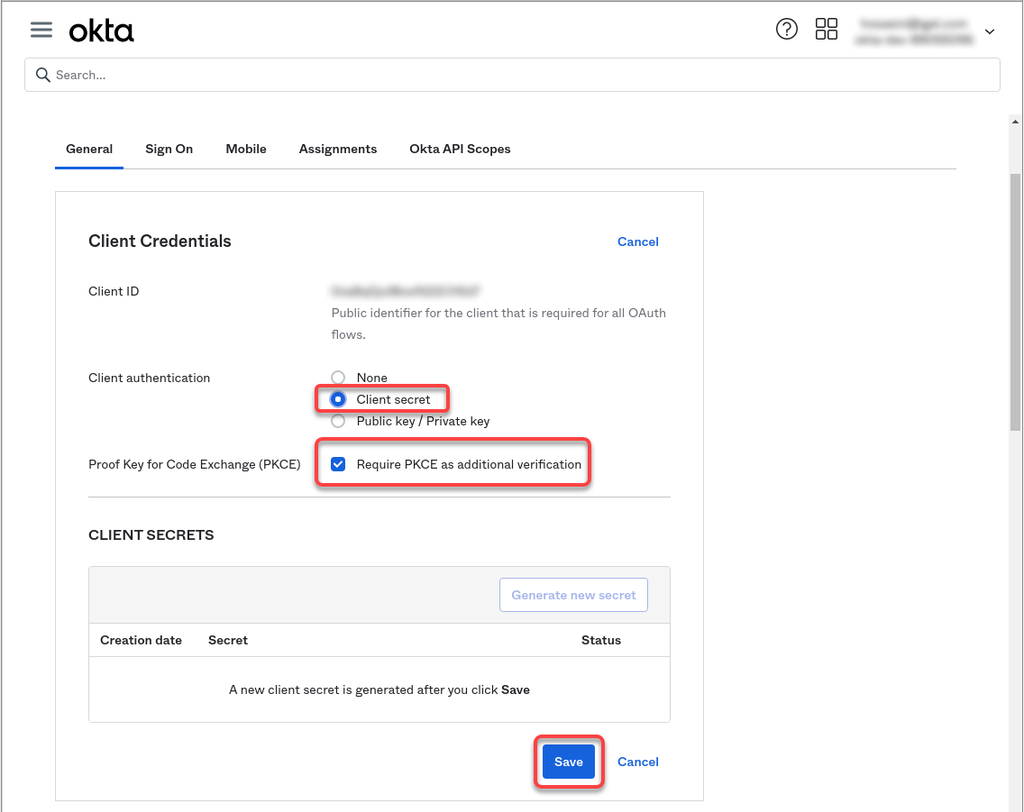Open the Mobile tab
The image size is (1024, 812).
246,149
